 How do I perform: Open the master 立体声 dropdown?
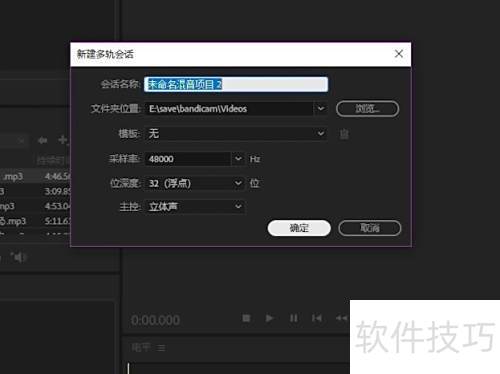pyautogui.click(x=195, y=207)
